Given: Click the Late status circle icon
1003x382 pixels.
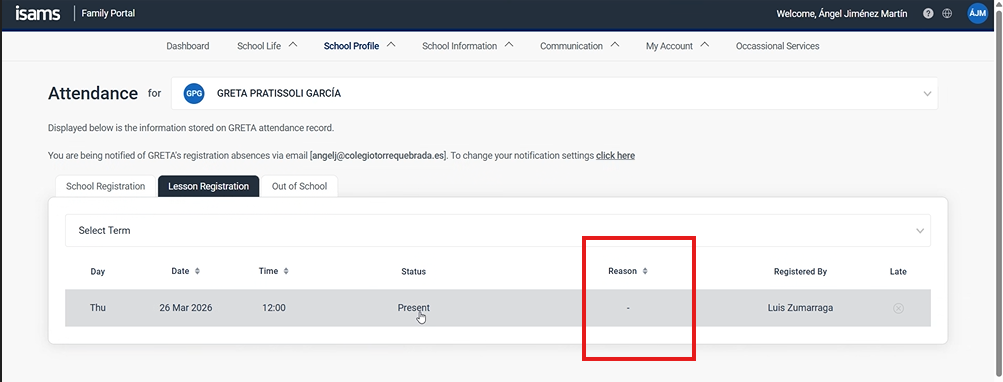Looking at the screenshot, I should (898, 308).
